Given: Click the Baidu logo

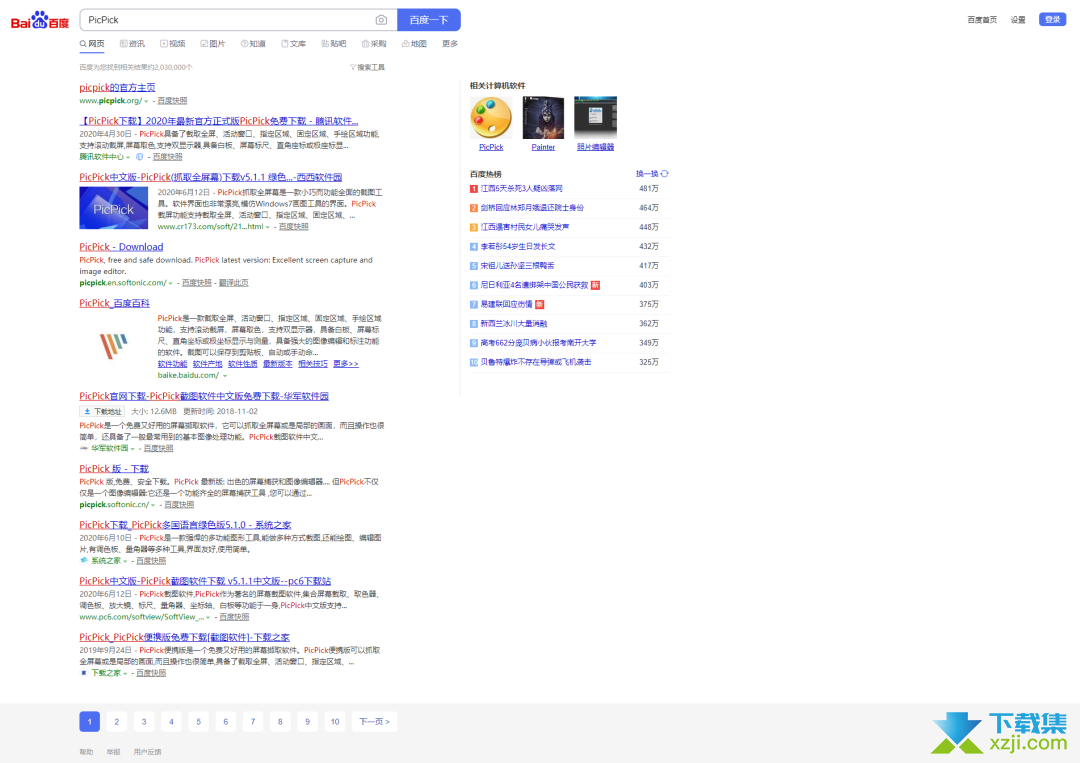Looking at the screenshot, I should 40,20.
